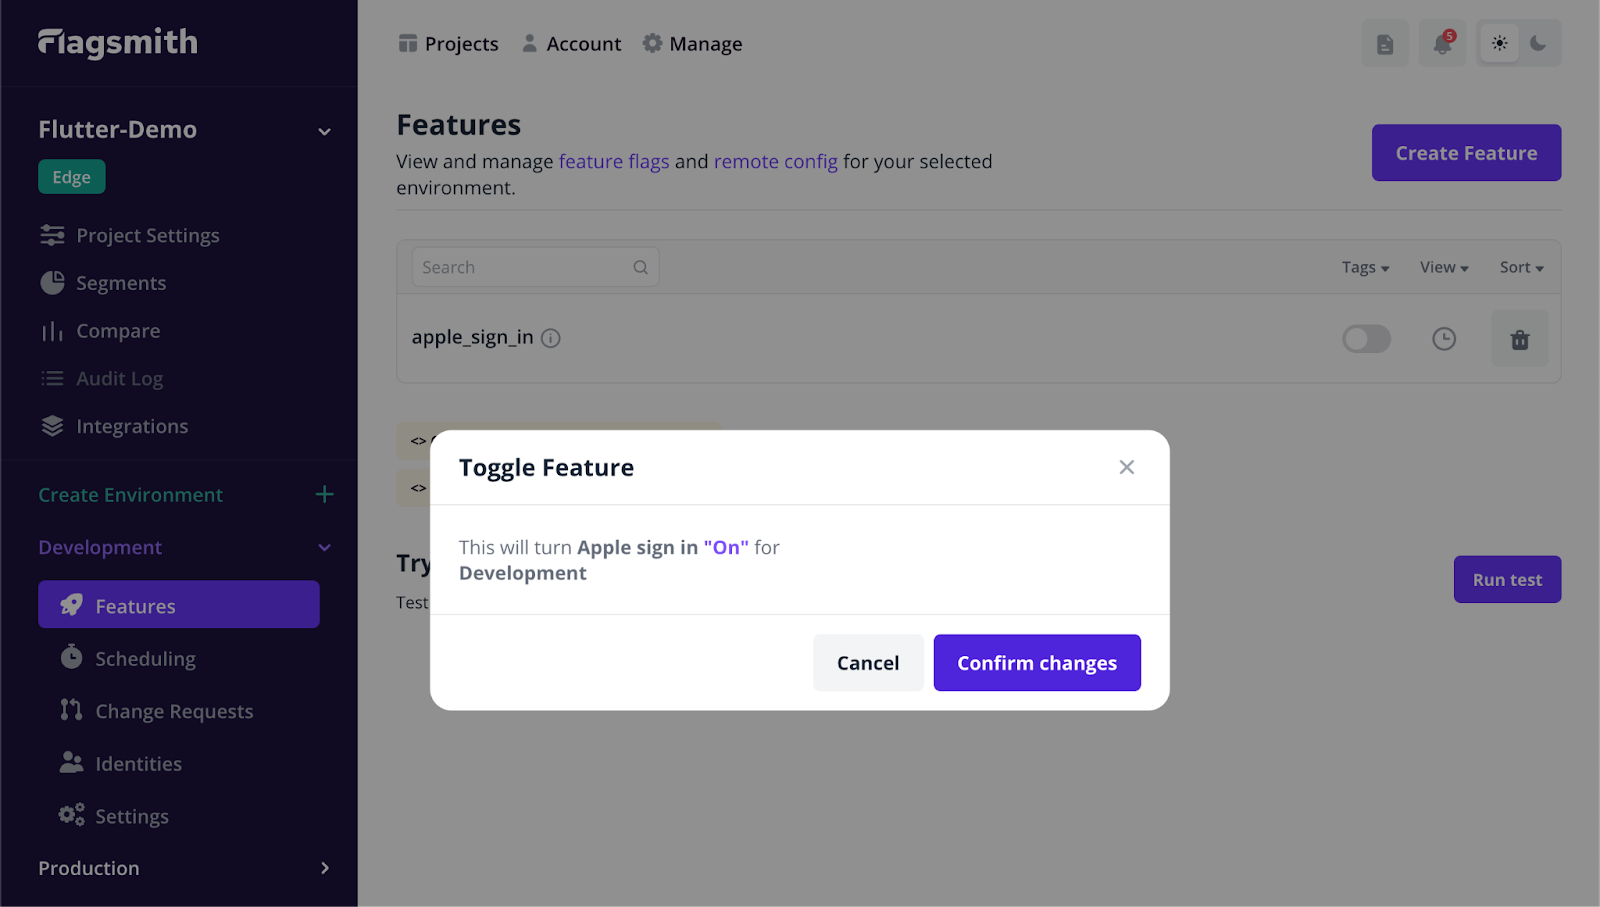
Task: Collapse the Flutter-Demo project dropdown
Action: click(x=322, y=130)
